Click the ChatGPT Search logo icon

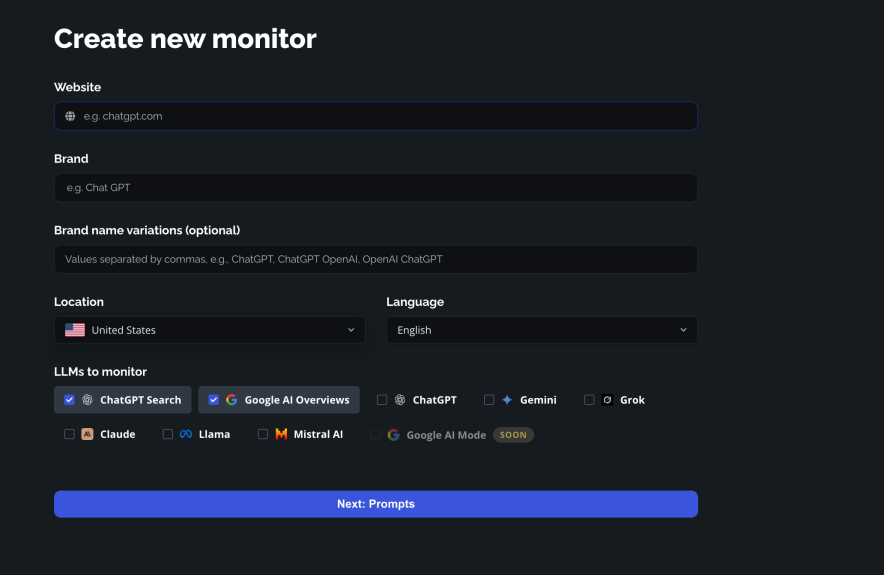coord(87,400)
